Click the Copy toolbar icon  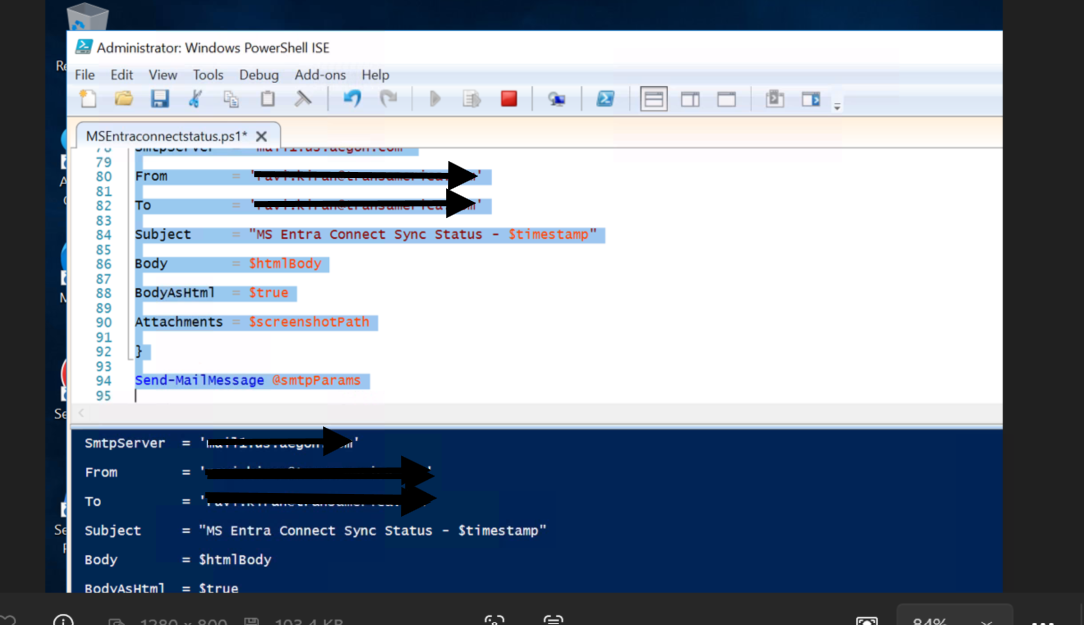231,99
